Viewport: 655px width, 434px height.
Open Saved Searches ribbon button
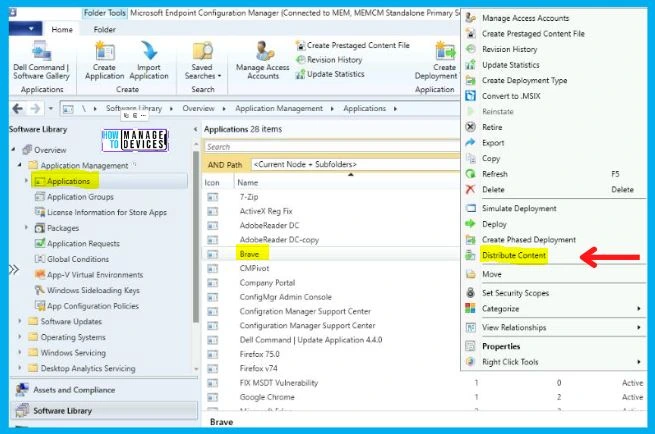(203, 61)
